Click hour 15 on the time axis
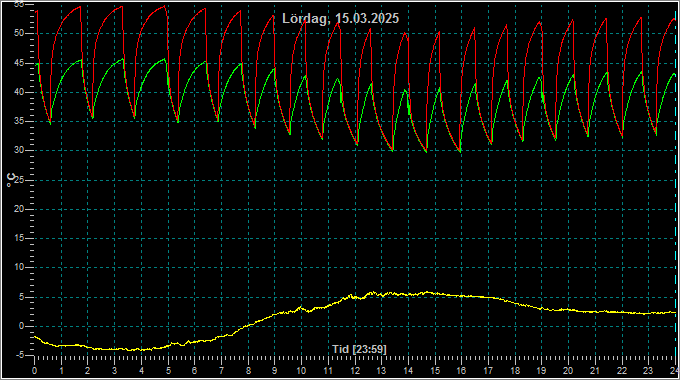The image size is (680, 380). 435,371
